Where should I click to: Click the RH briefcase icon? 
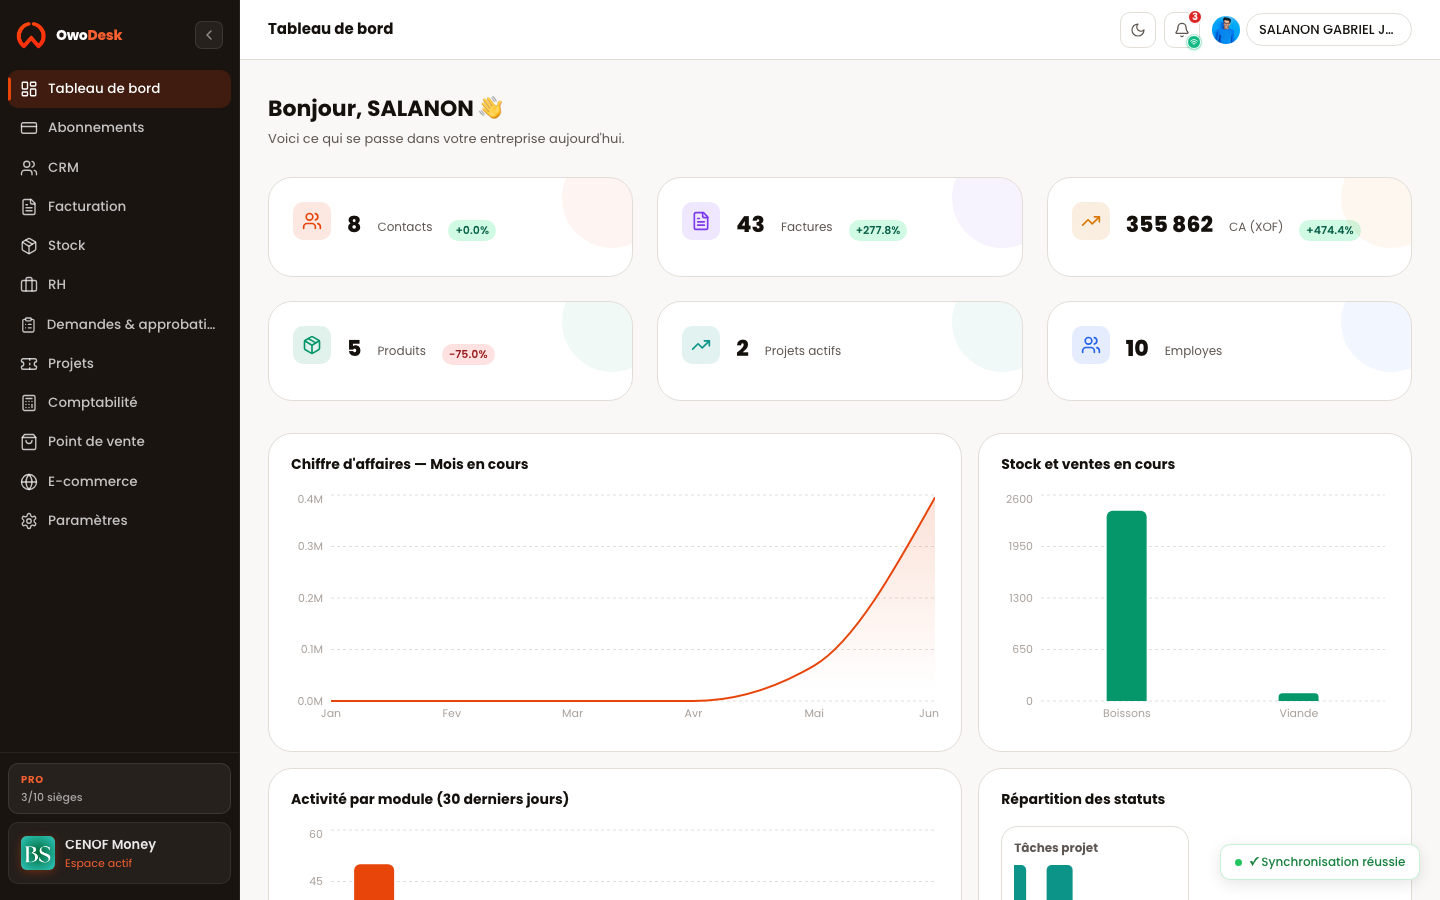(x=29, y=285)
